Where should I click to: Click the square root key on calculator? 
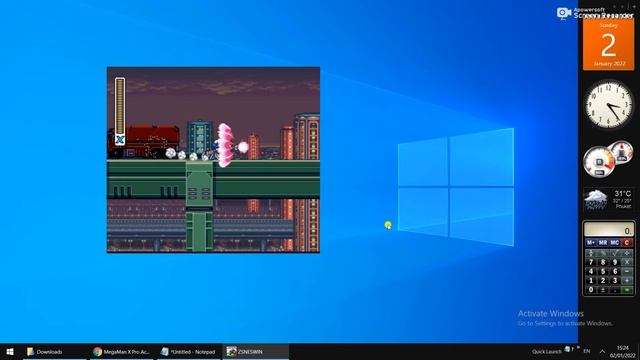click(x=615, y=253)
